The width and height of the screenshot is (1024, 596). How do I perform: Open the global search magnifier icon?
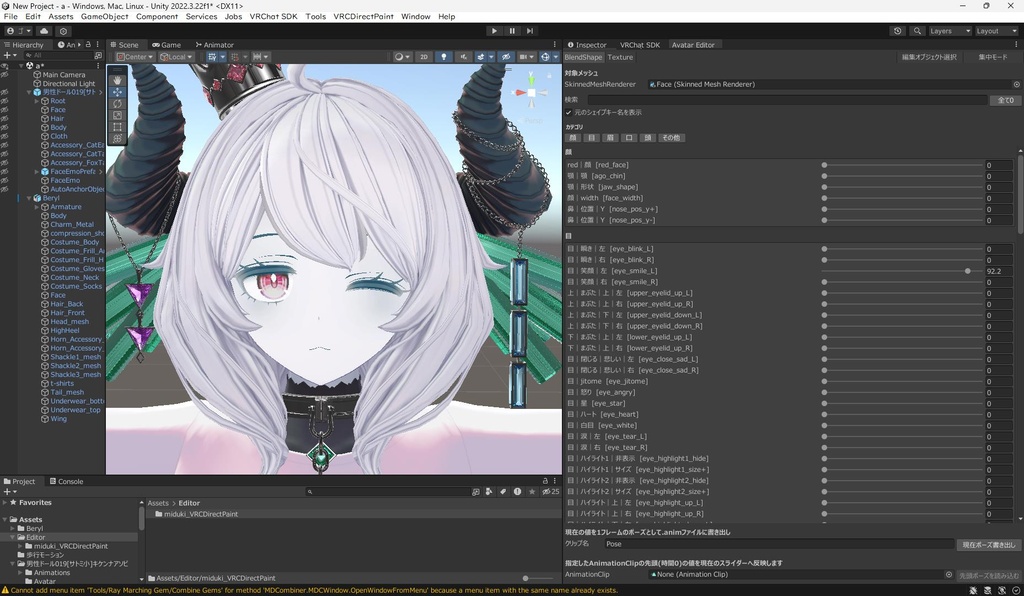917,31
